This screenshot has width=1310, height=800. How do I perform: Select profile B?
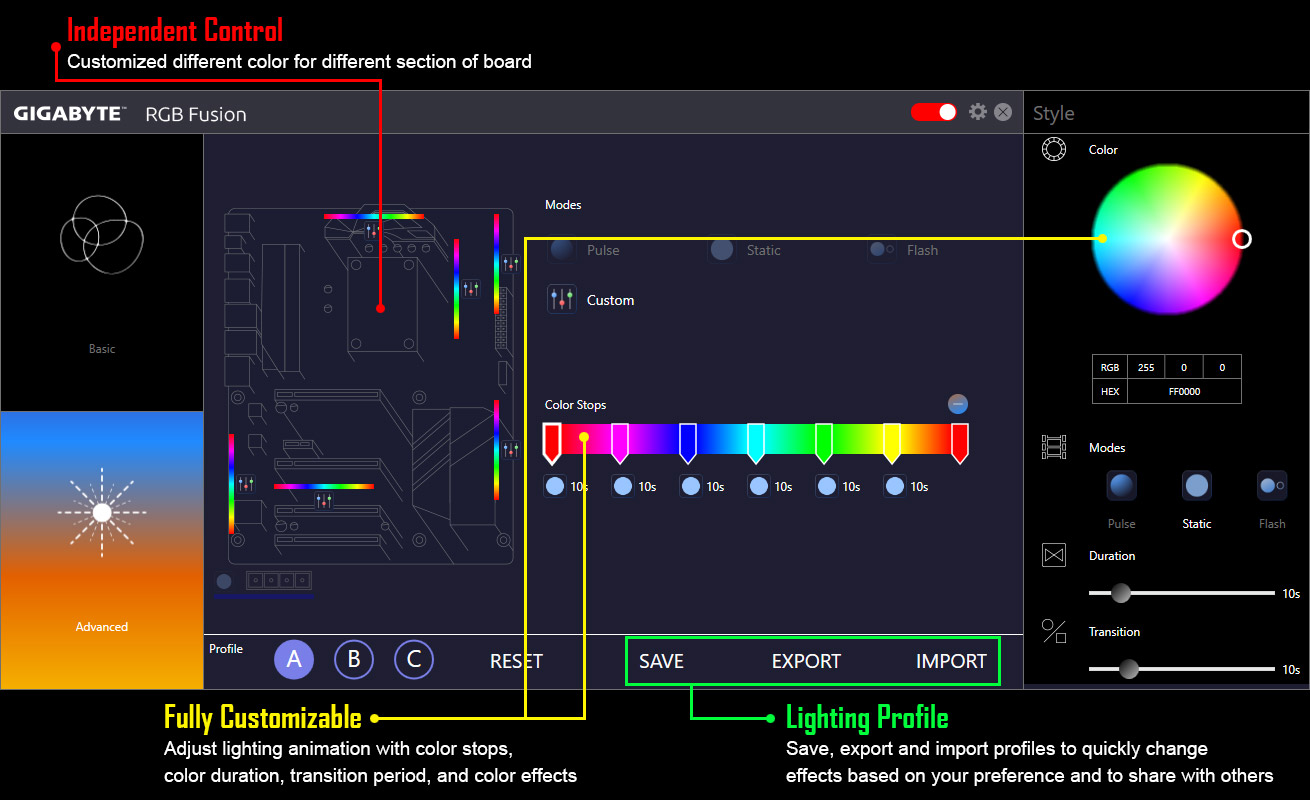(x=354, y=660)
